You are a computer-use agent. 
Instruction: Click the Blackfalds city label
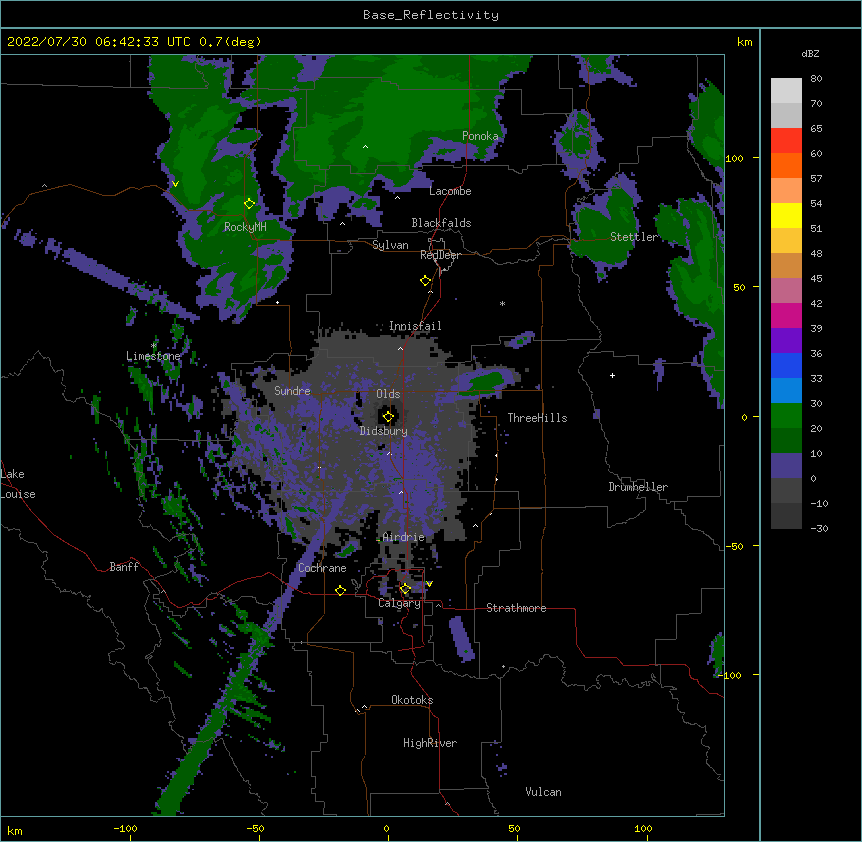pyautogui.click(x=441, y=223)
